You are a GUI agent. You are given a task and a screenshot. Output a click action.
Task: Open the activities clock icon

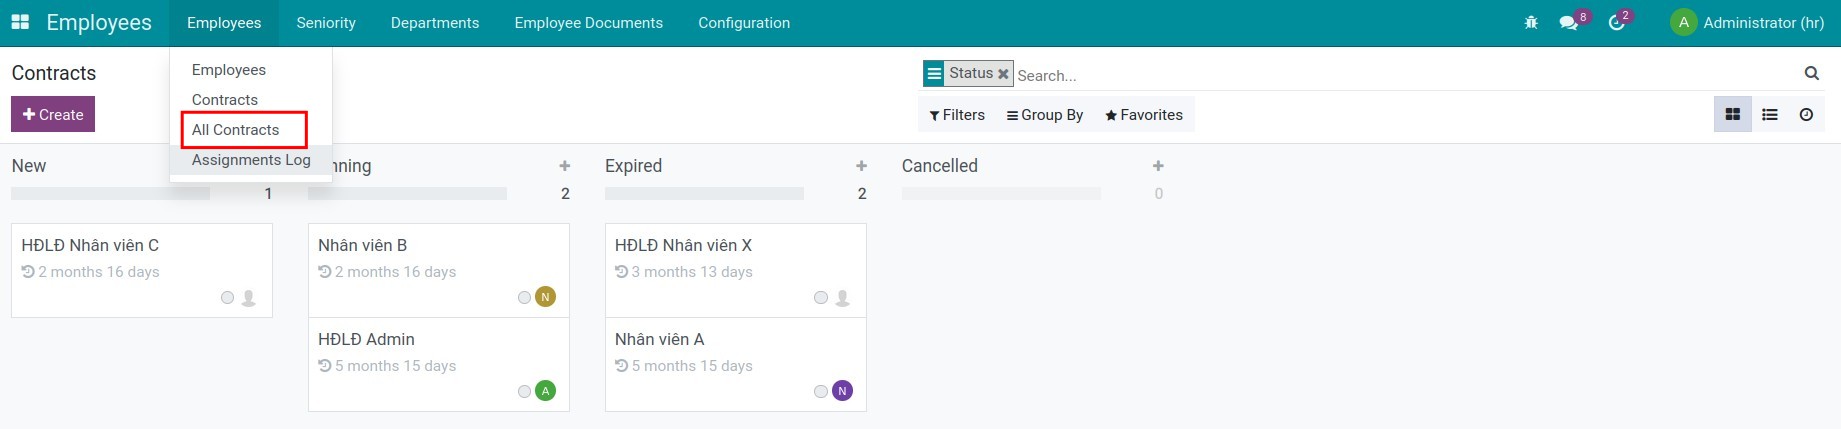coord(1616,22)
